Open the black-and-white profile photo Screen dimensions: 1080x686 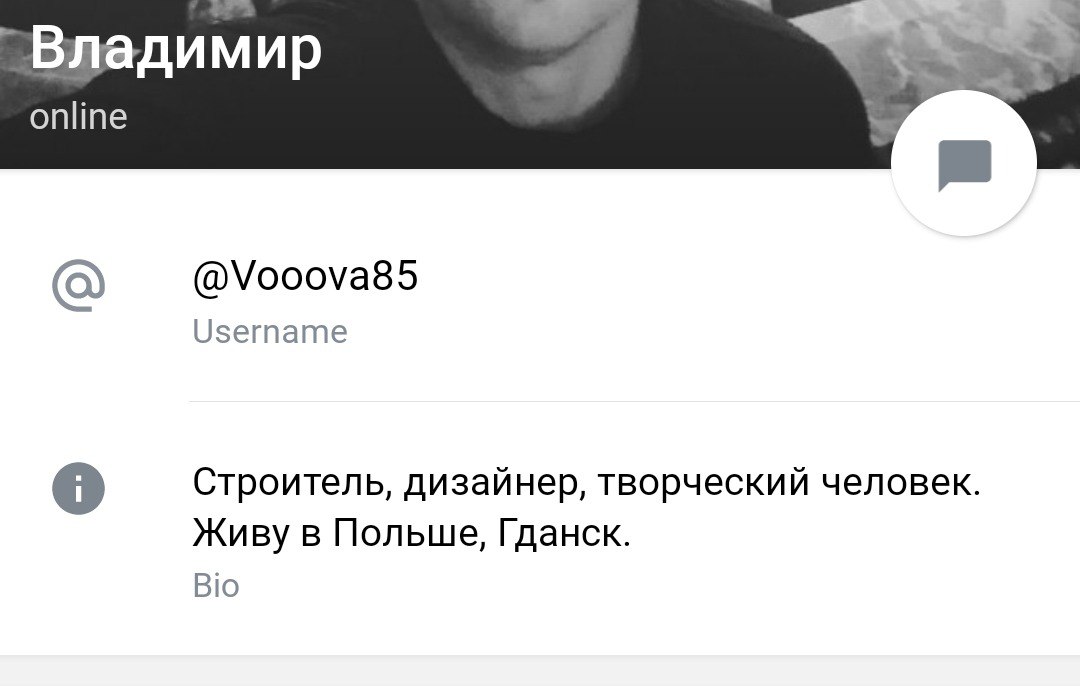coord(540,84)
